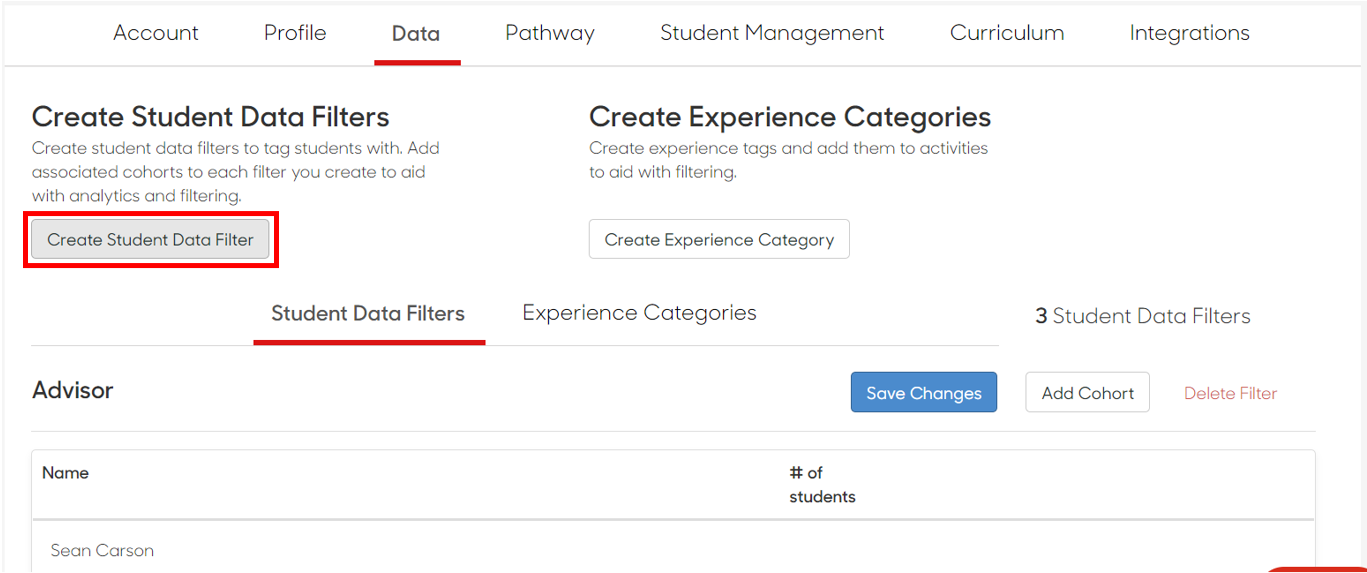
Task: Open the Account tab
Action: click(x=156, y=33)
